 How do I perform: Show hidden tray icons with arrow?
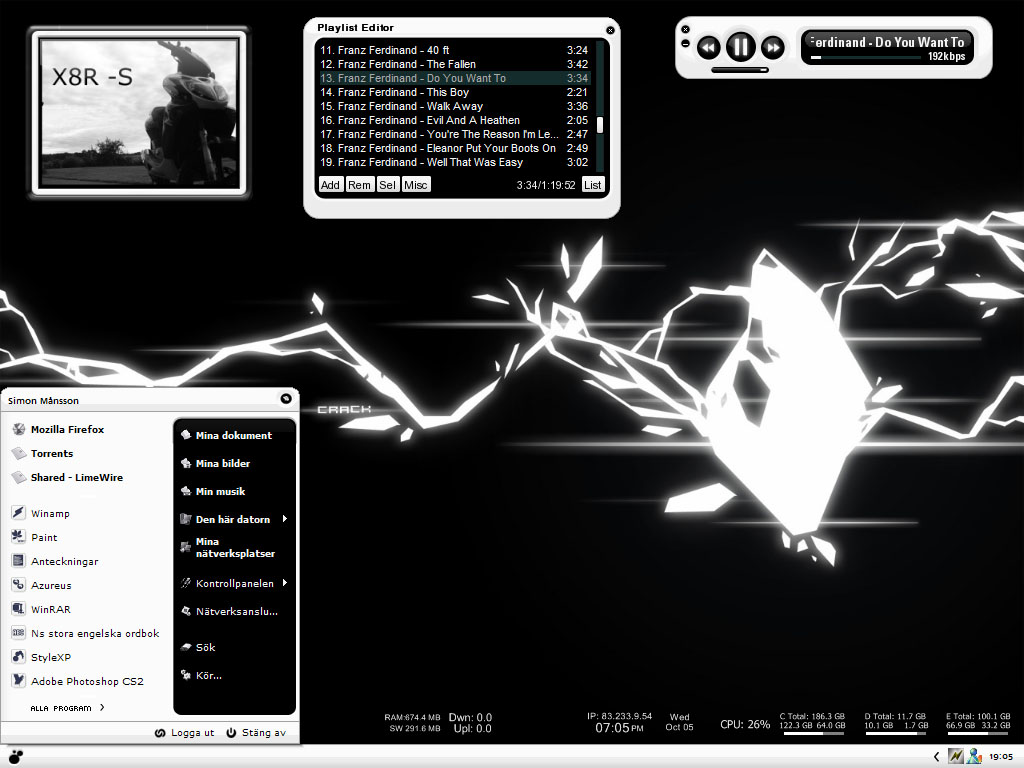tap(936, 756)
